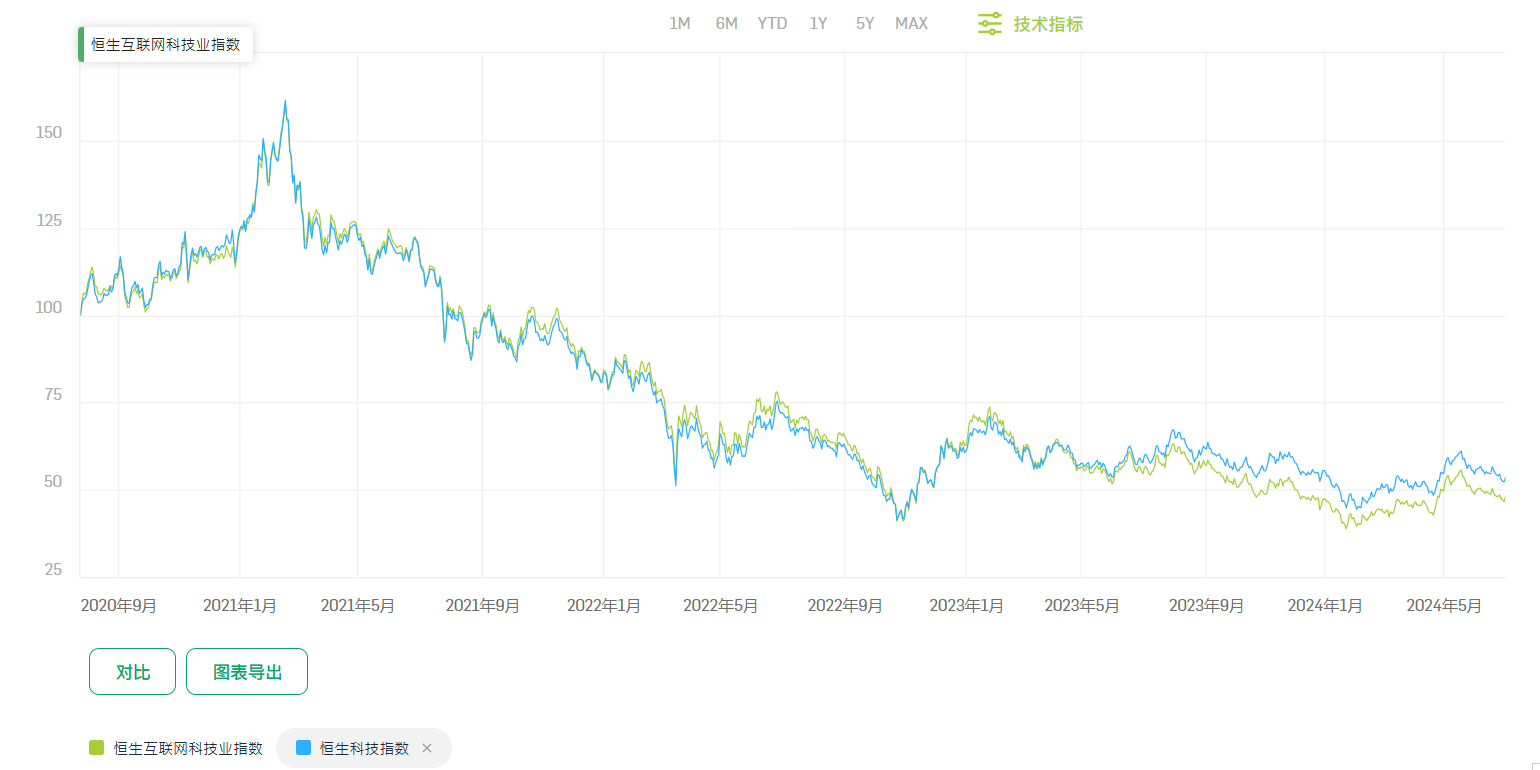This screenshot has width=1540, height=770.
Task: Click the 2021年1月 x-axis label
Action: point(240,606)
